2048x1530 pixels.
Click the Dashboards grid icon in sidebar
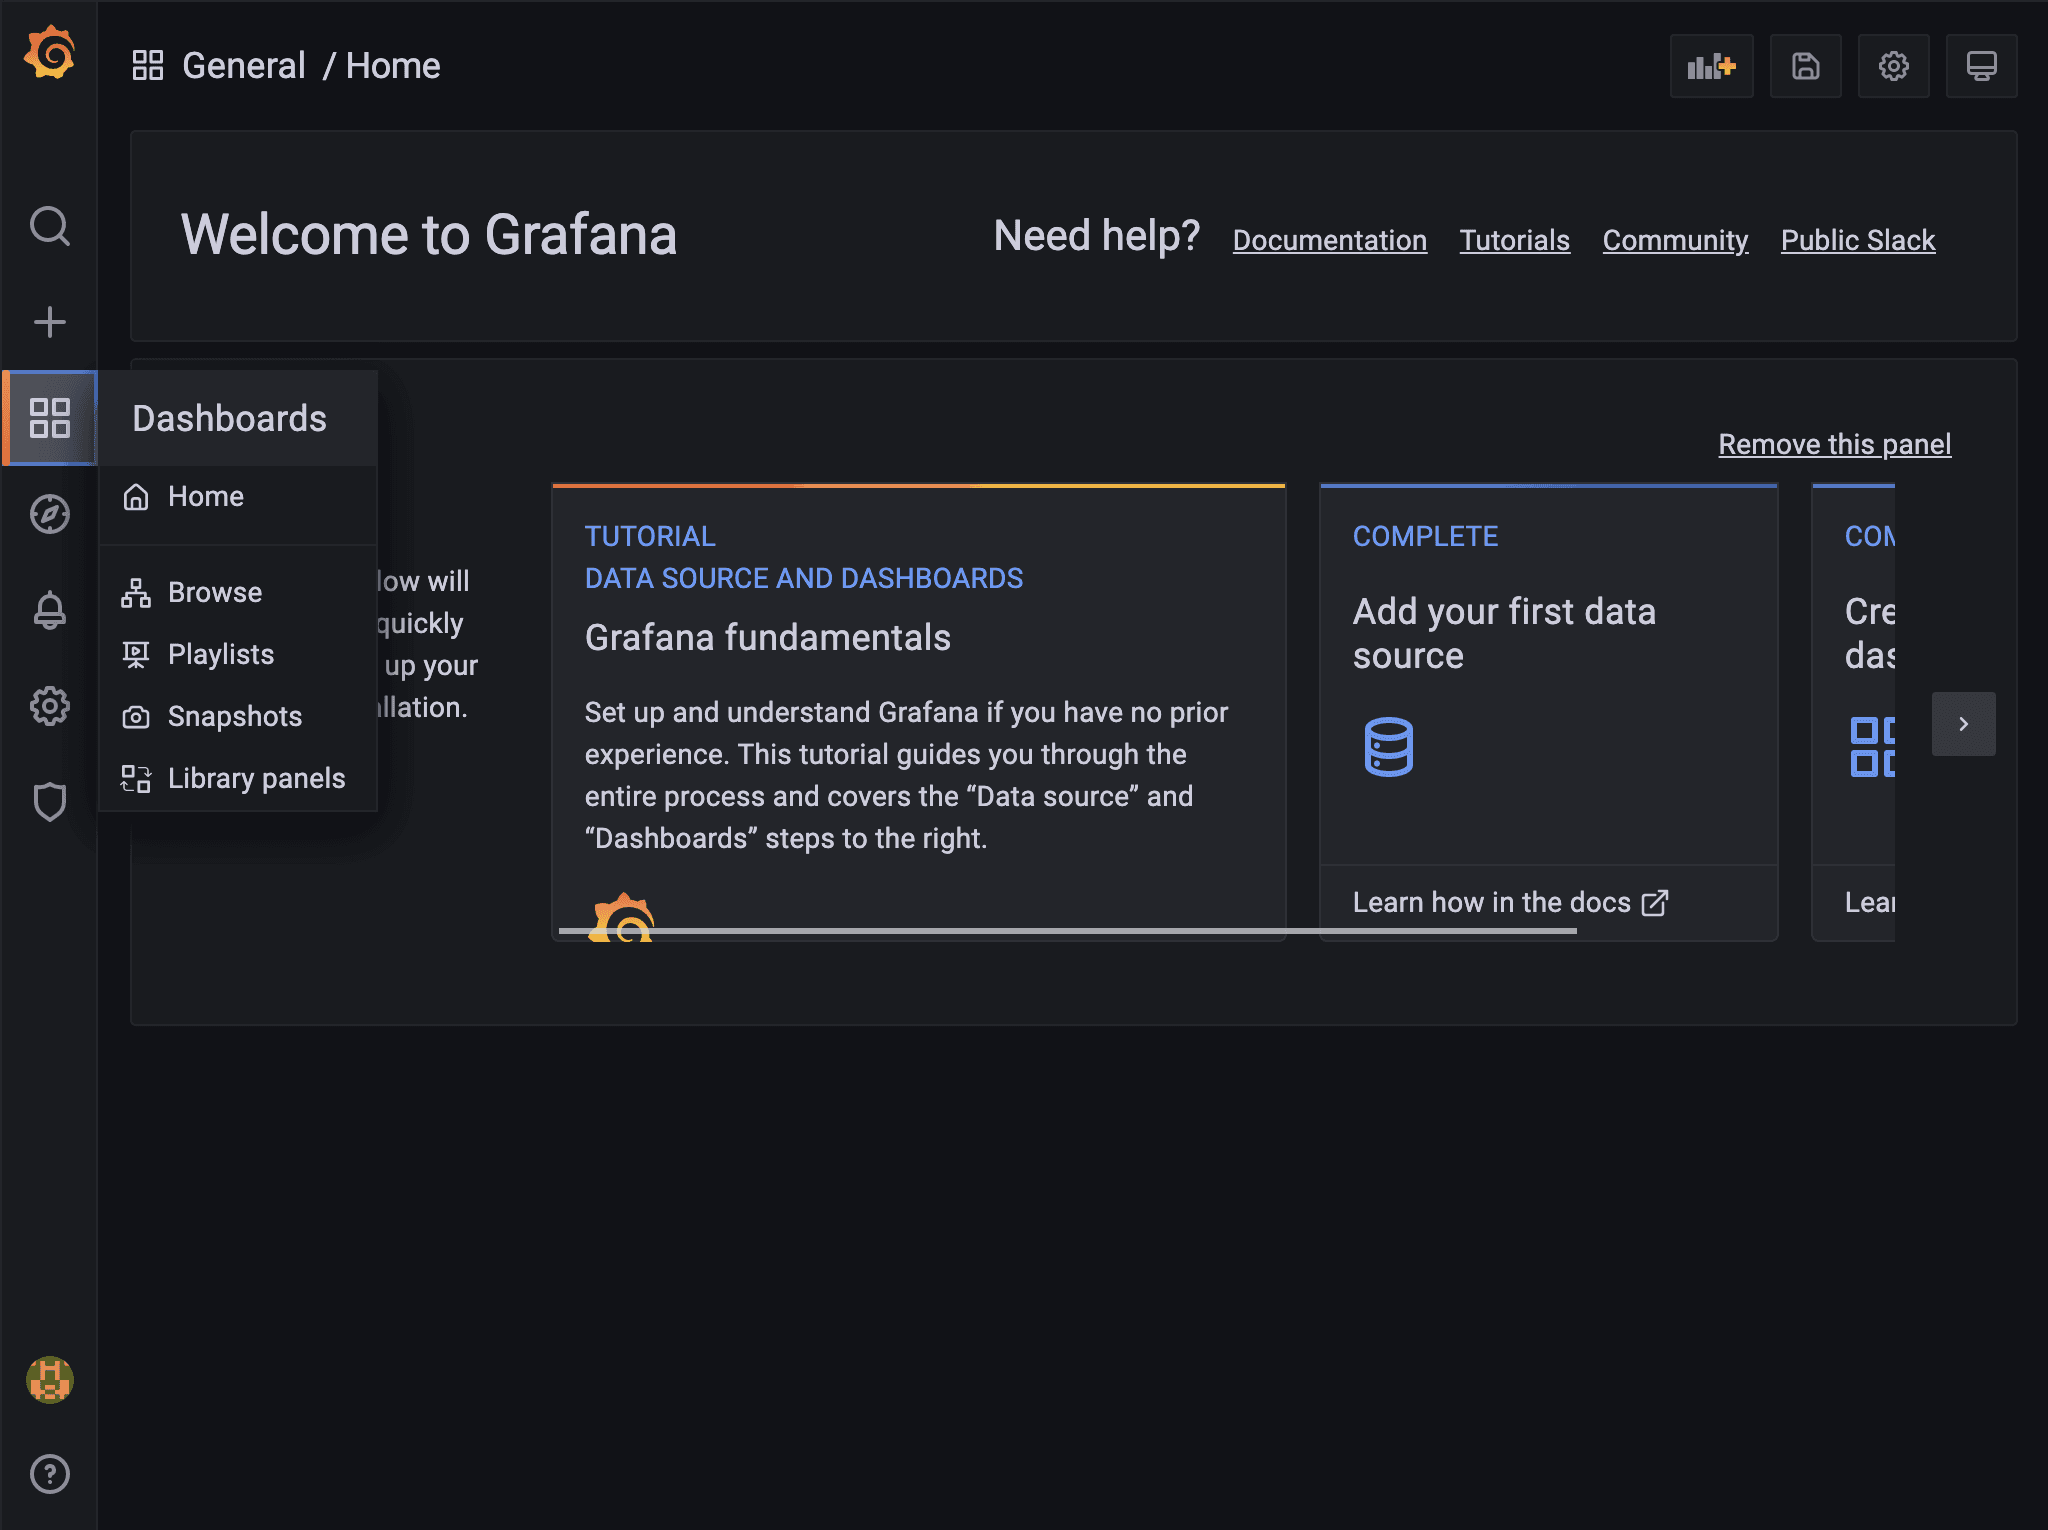pyautogui.click(x=49, y=418)
